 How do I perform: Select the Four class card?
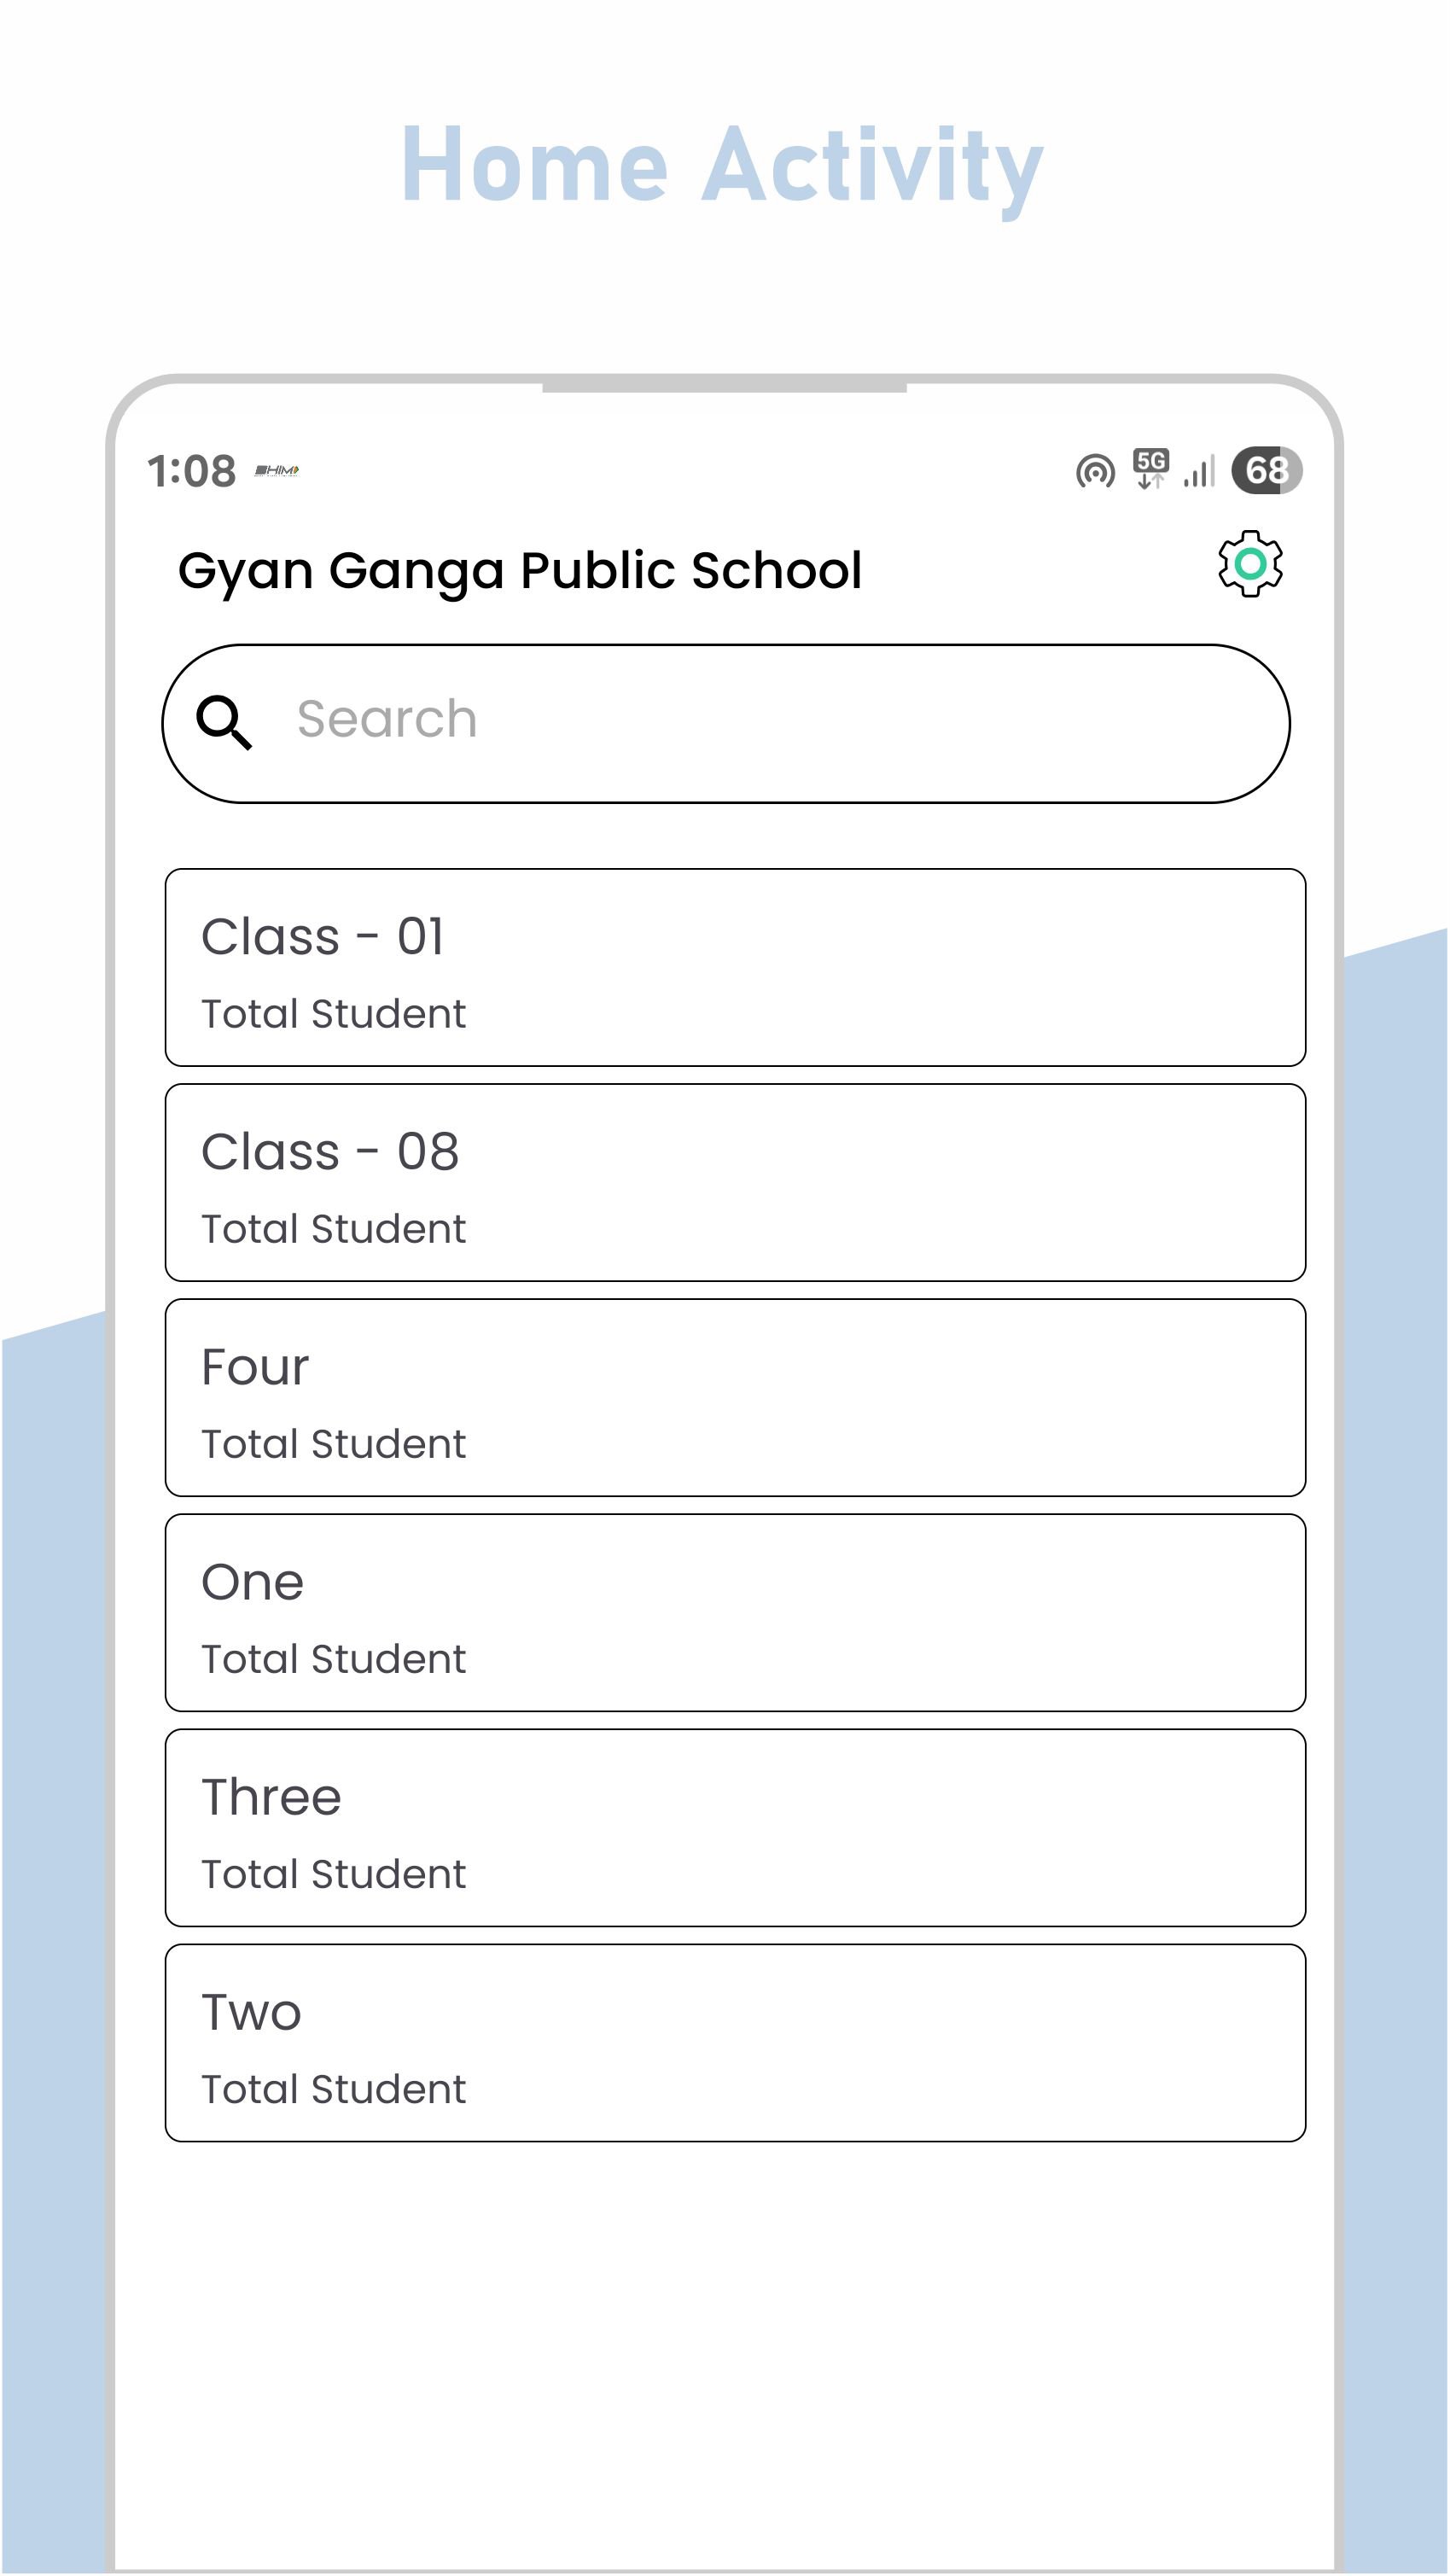point(735,1397)
